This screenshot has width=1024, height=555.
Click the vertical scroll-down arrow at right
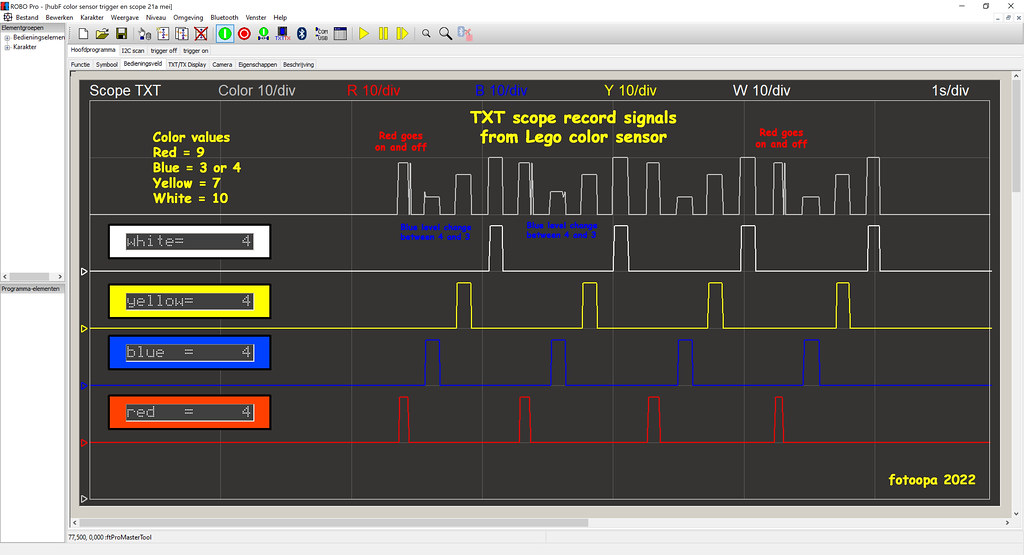pyautogui.click(x=1016, y=513)
